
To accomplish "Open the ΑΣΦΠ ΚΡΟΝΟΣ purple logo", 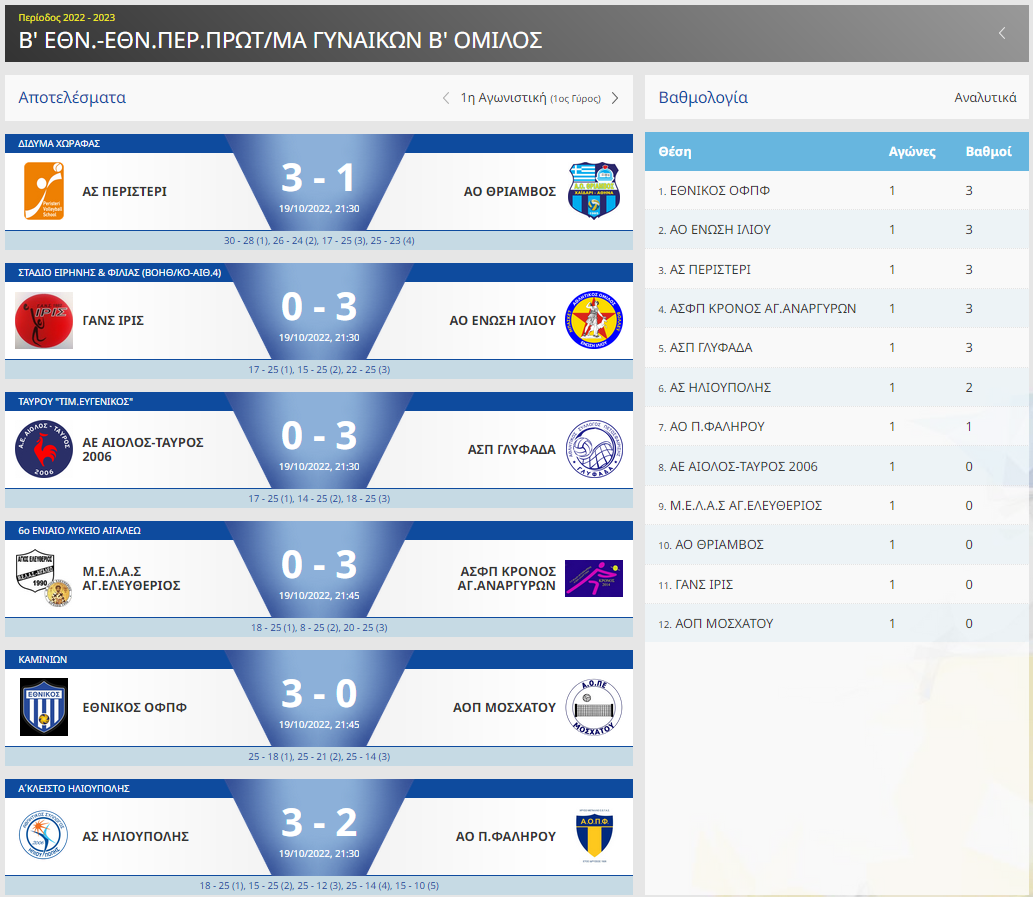I will click(594, 578).
